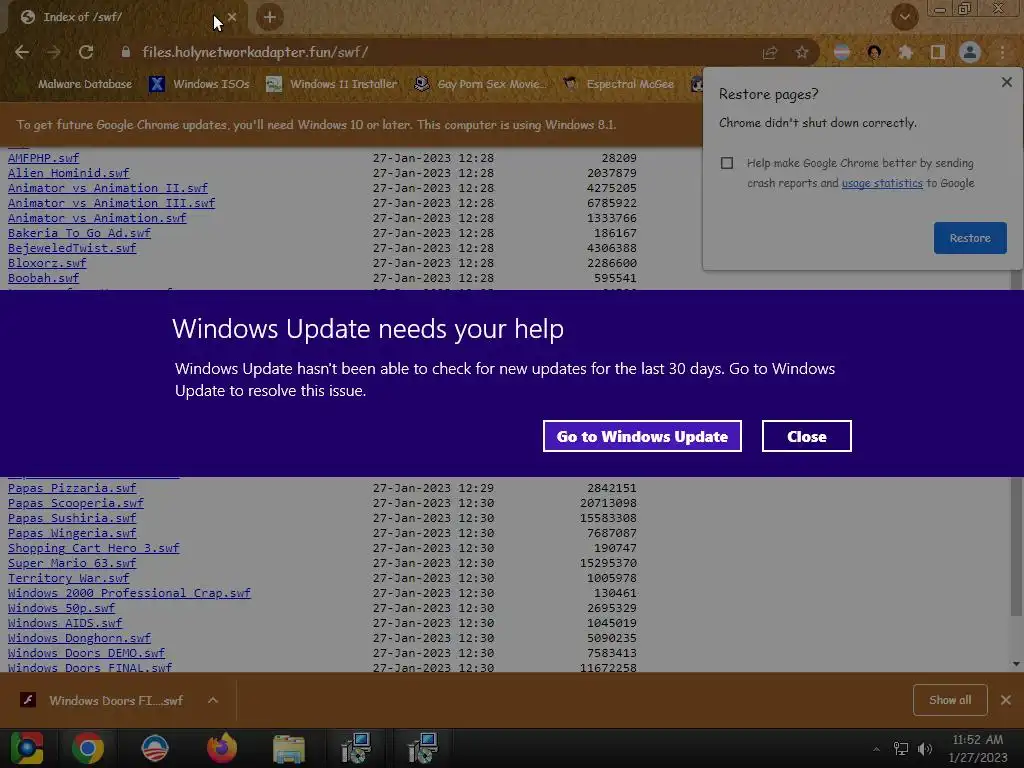The height and width of the screenshot is (768, 1024).
Task: Click Go to Windows Update button
Action: [x=642, y=436]
